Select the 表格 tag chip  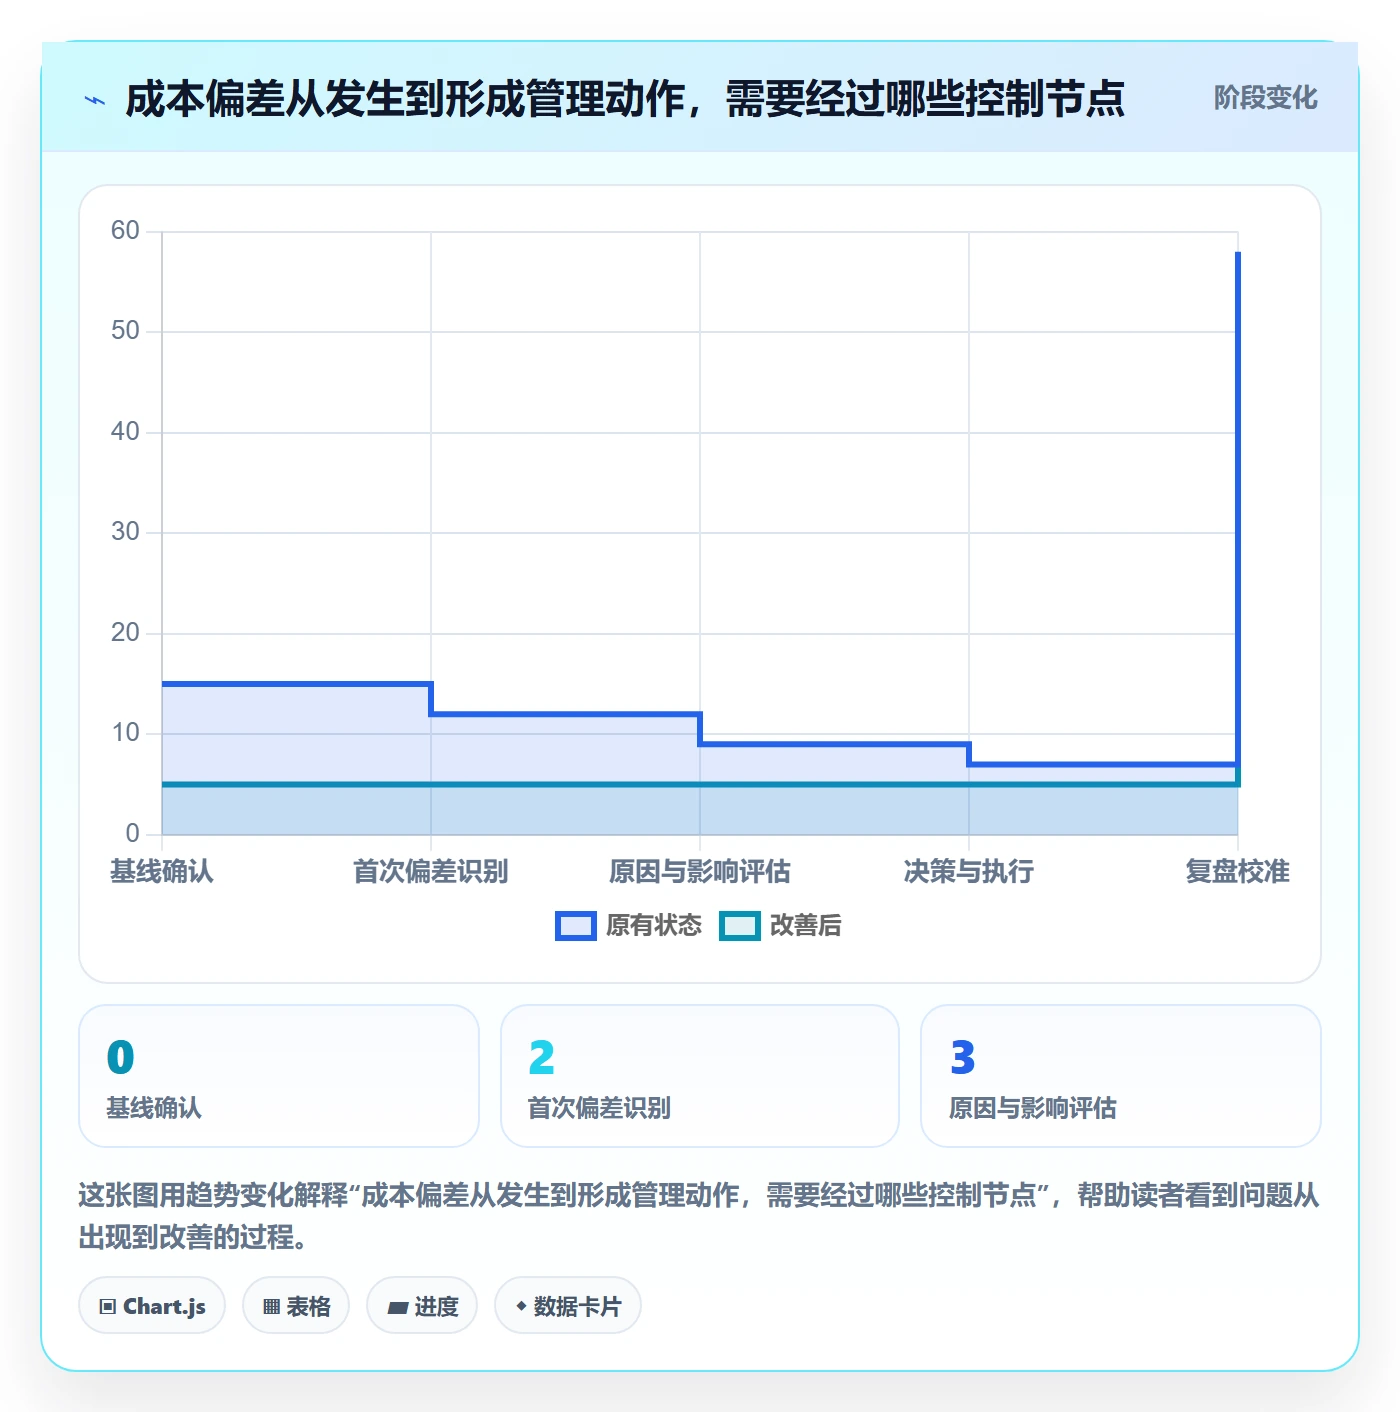click(x=296, y=1306)
